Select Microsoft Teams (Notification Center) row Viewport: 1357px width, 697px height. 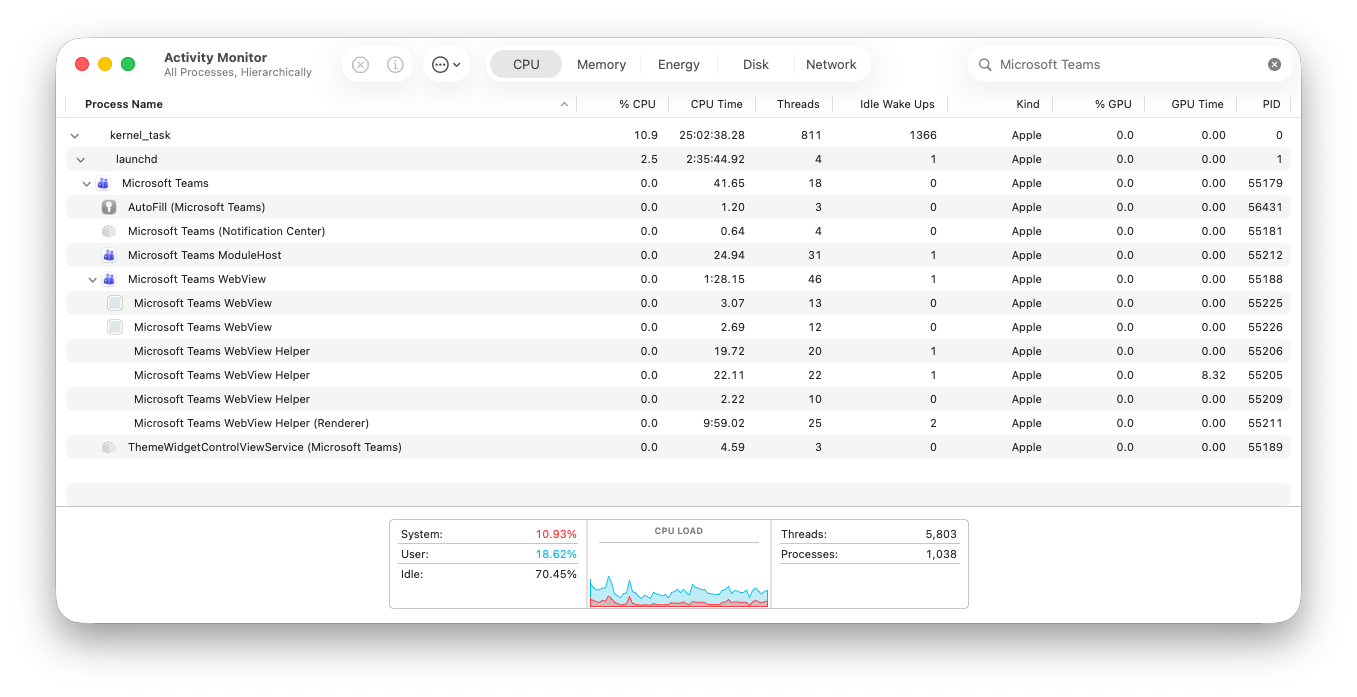678,231
